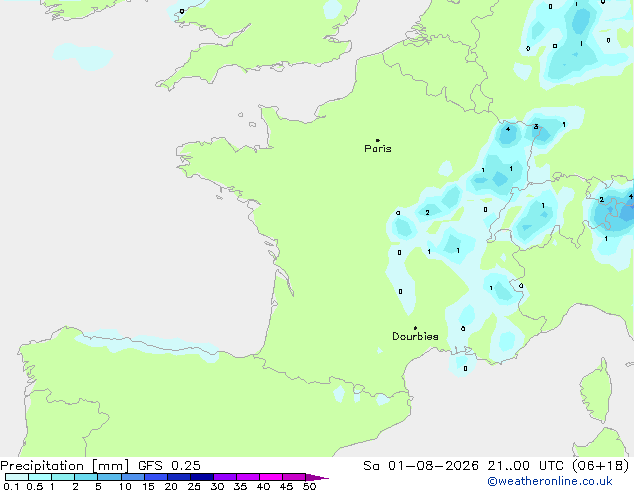Select the 35–40 mm legend swatch

click(247, 477)
